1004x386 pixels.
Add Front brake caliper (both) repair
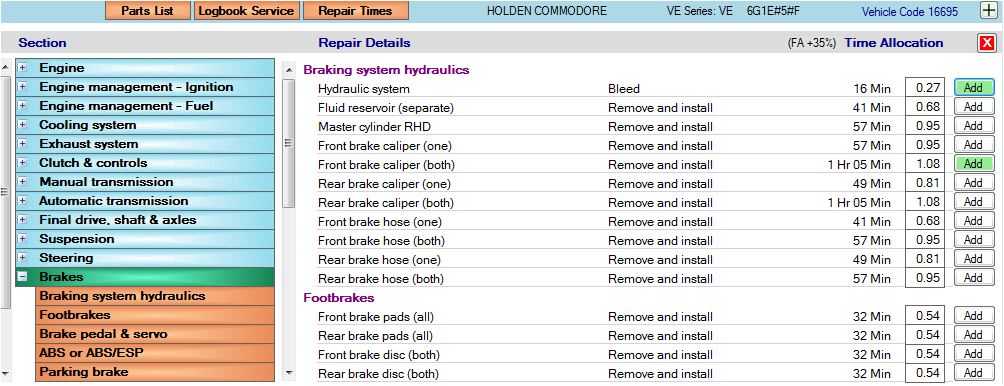coord(973,164)
